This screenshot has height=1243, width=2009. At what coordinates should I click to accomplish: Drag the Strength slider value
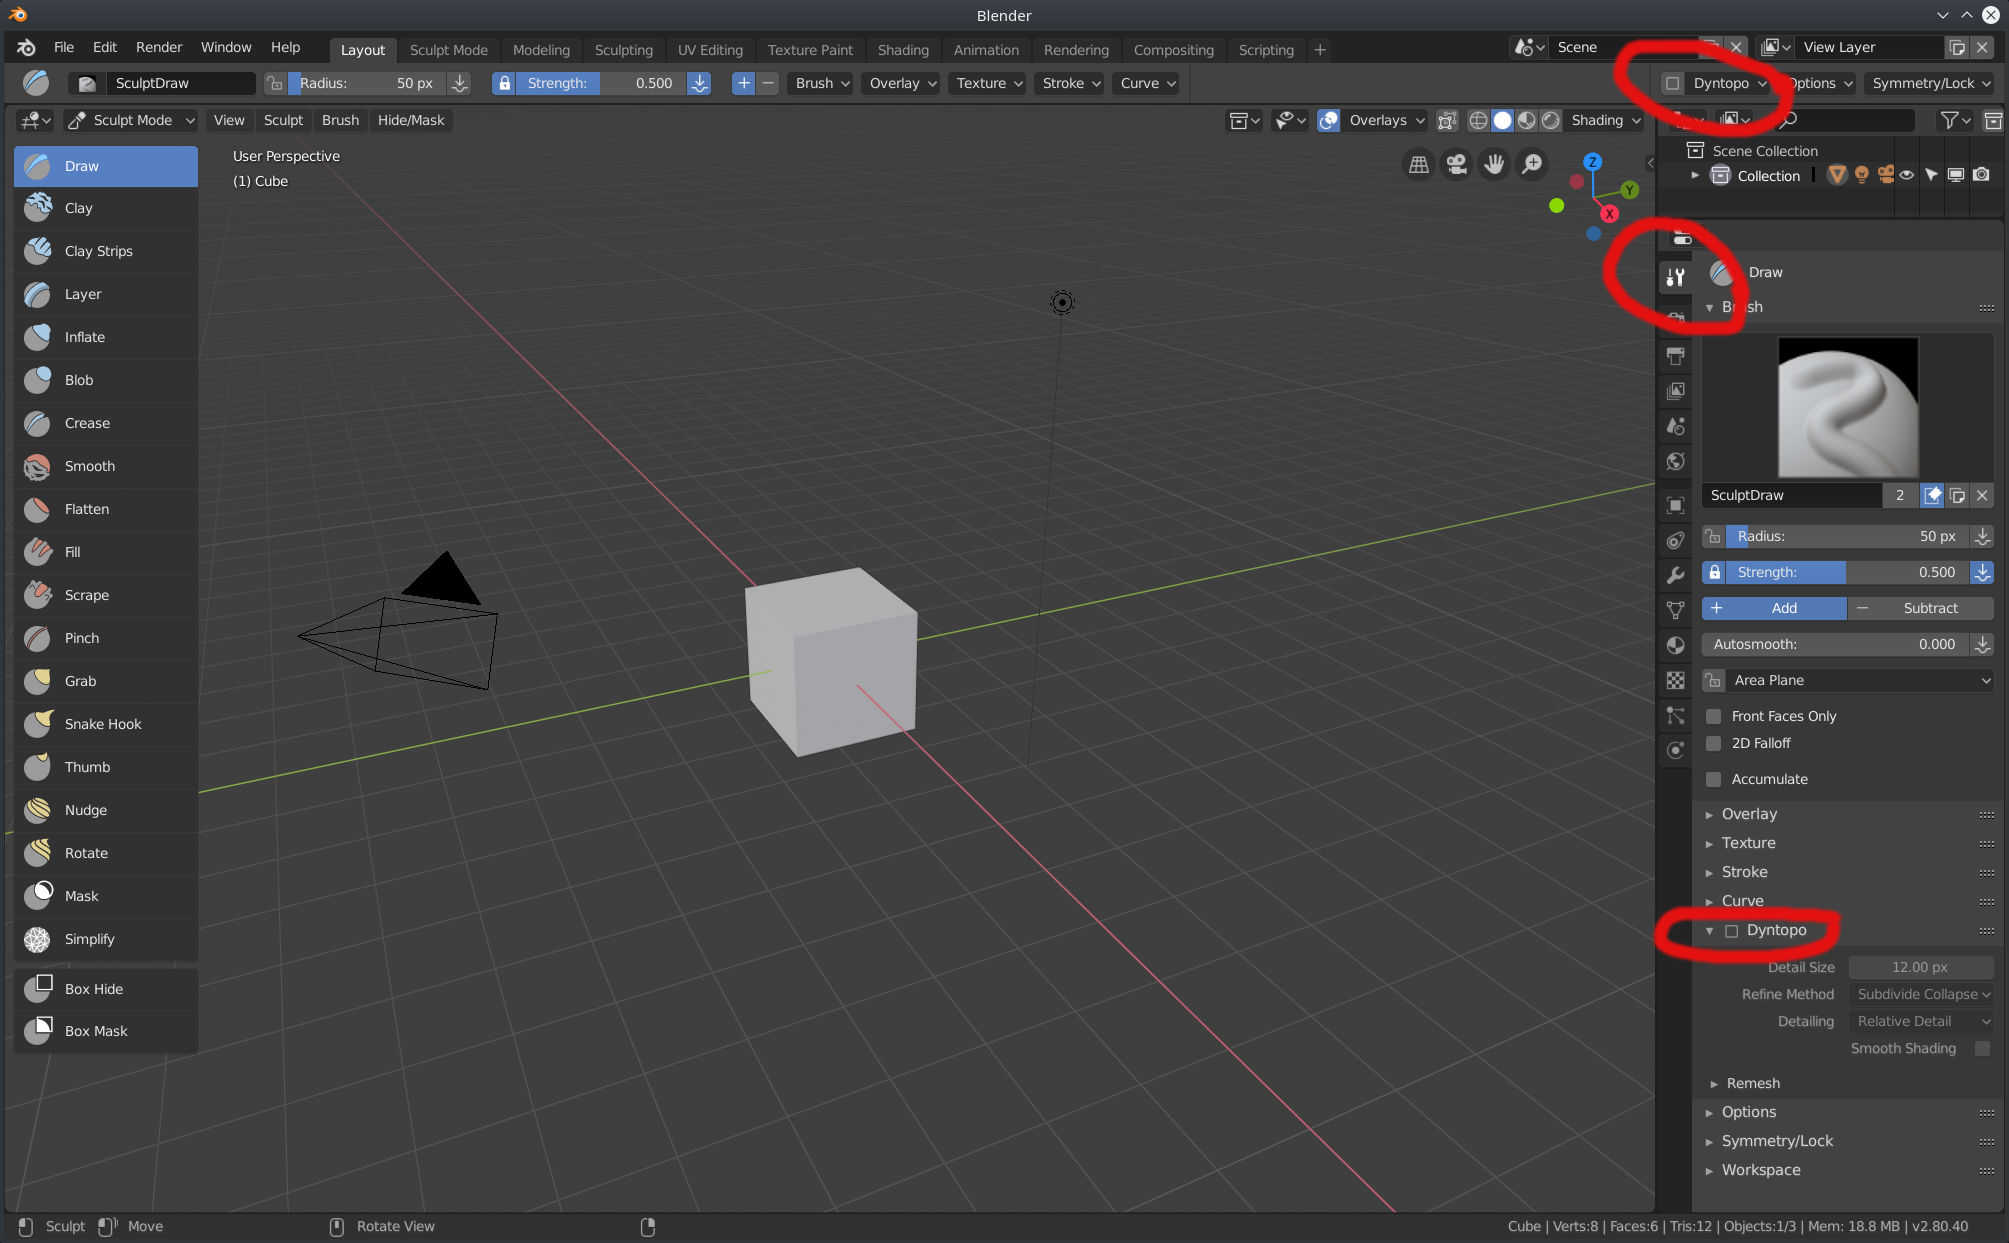pos(1844,571)
